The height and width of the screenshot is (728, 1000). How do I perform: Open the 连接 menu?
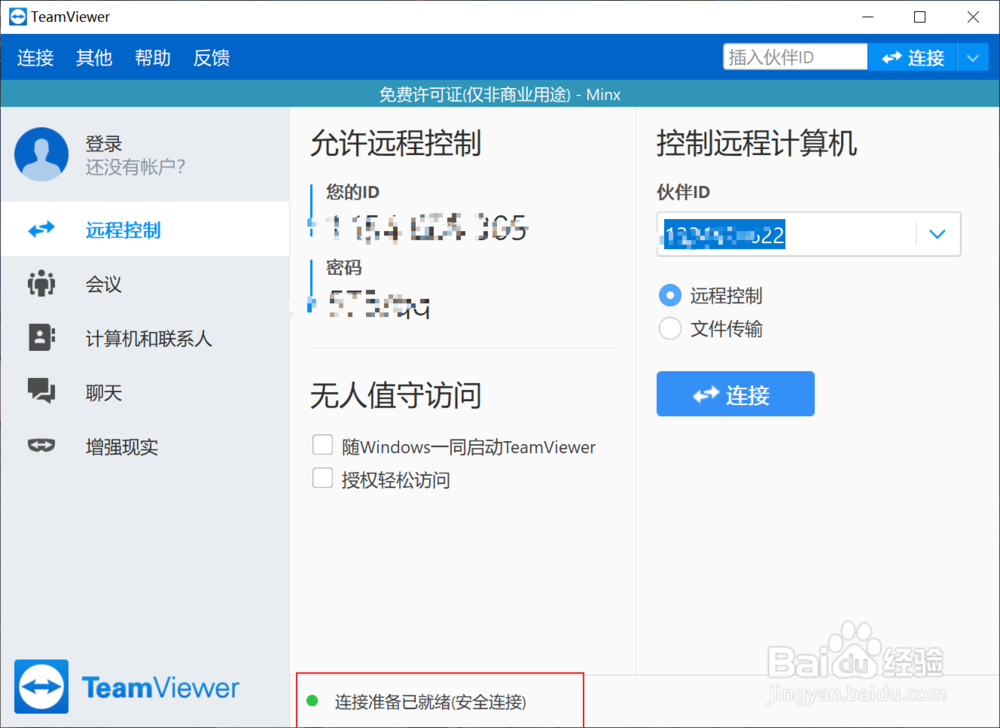point(36,57)
